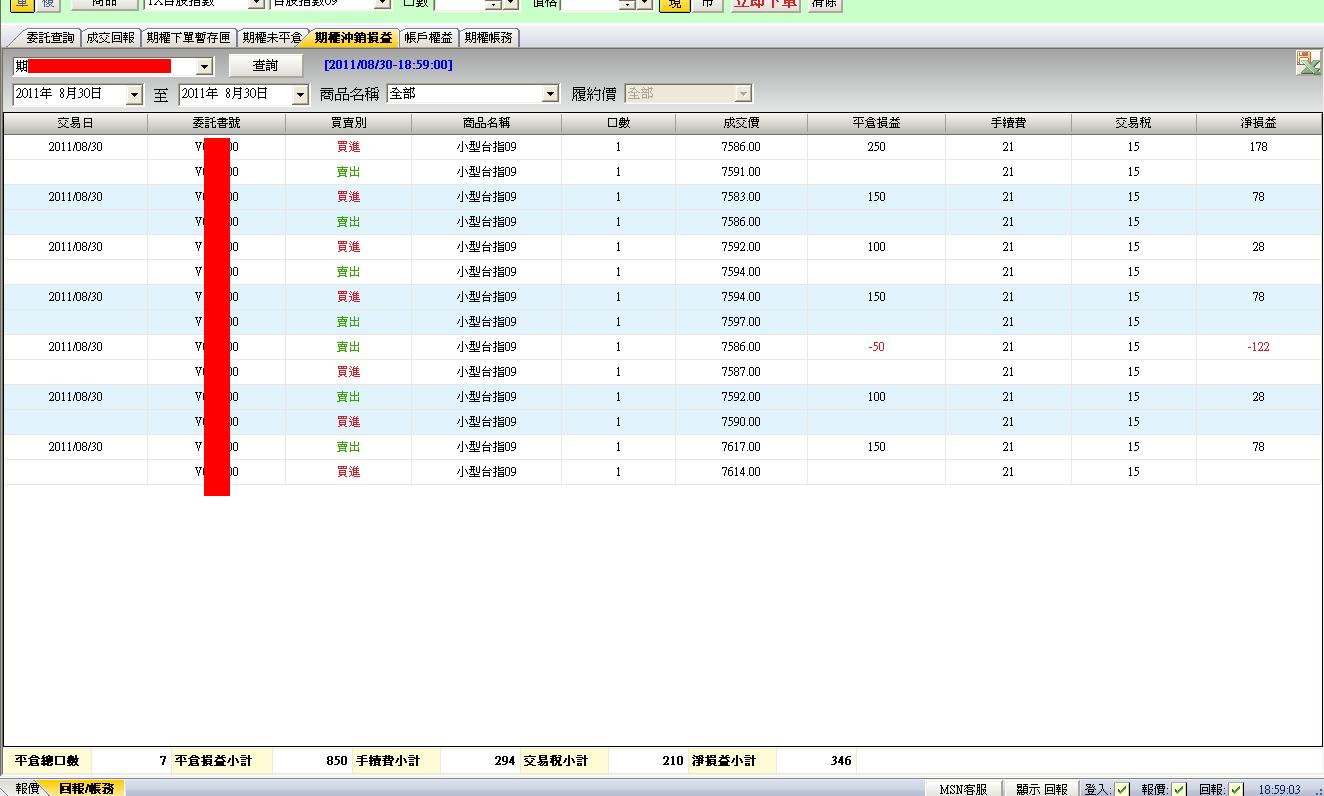The height and width of the screenshot is (796, 1324).
Task: Select the 7587.00 price cell
Action: (741, 372)
